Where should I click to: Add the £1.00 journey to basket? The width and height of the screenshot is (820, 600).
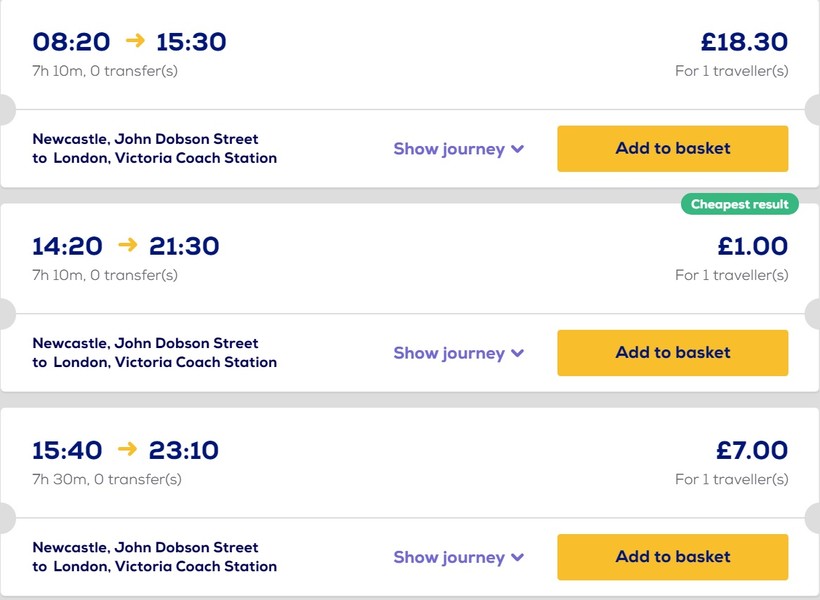tap(672, 353)
